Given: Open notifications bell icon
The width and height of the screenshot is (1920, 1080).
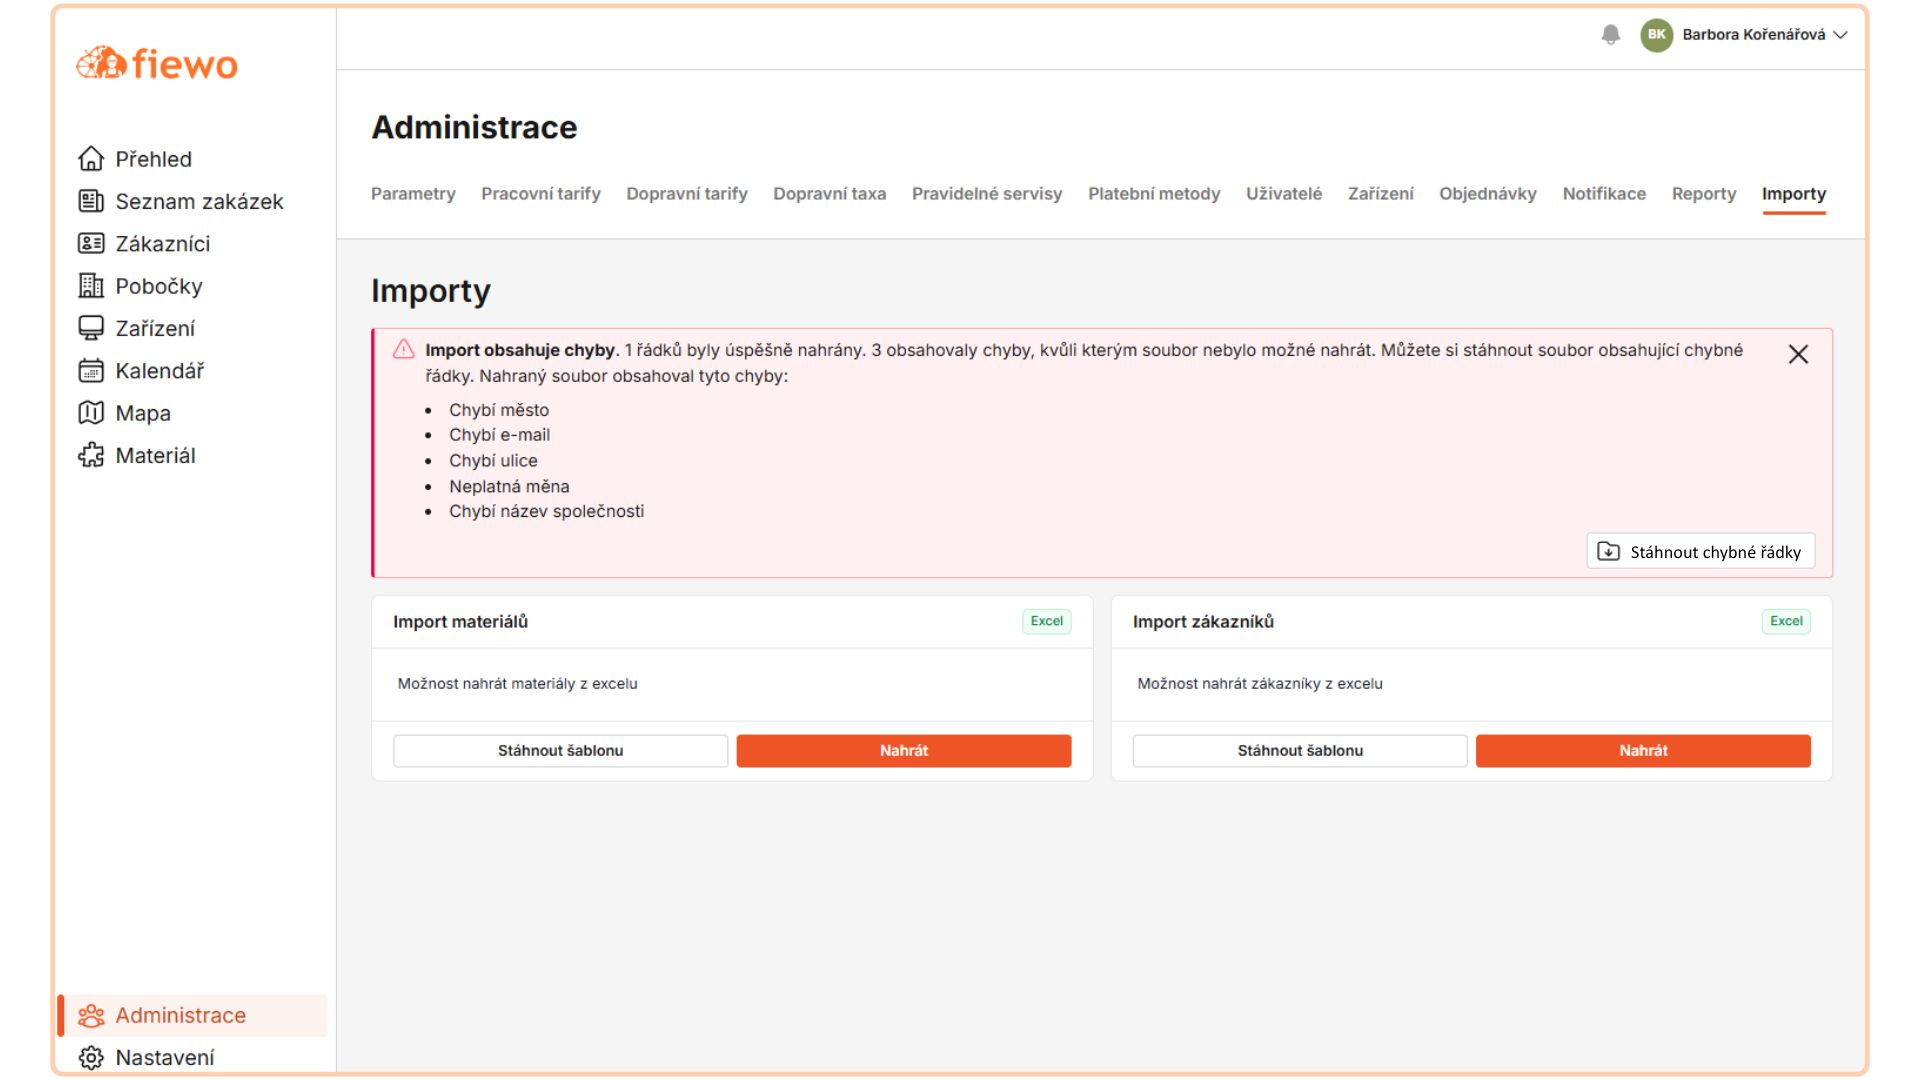Looking at the screenshot, I should 1610,35.
